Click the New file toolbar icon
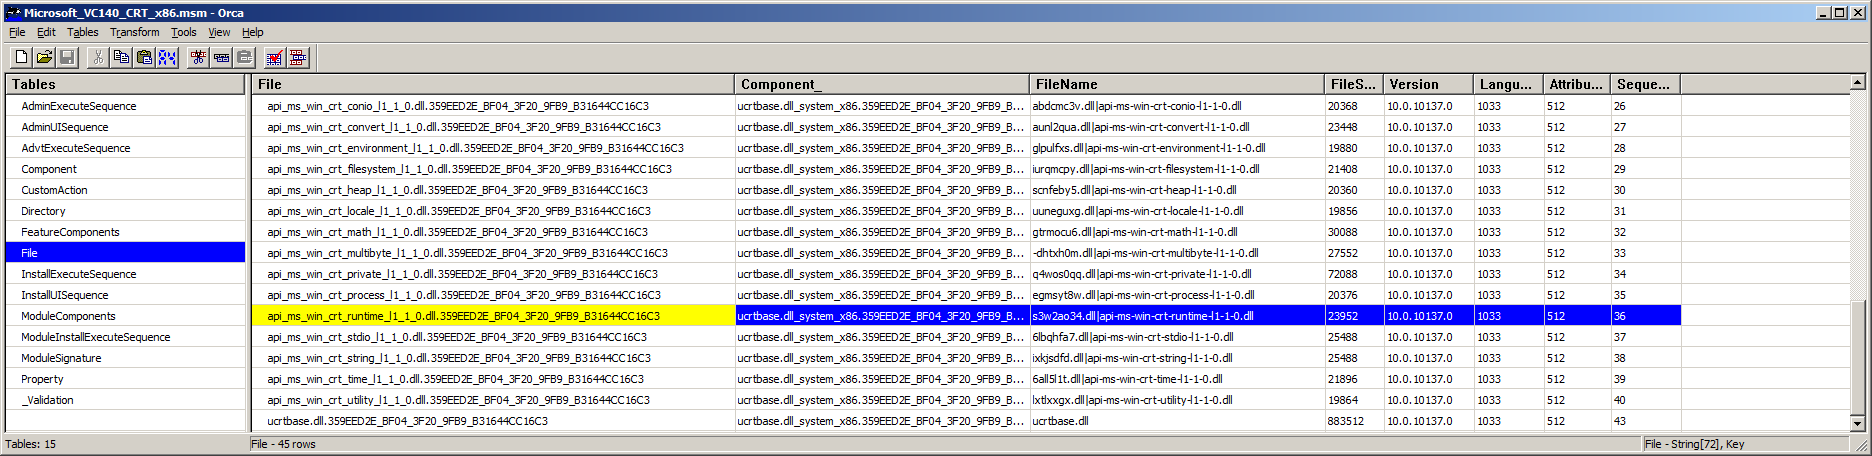Image resolution: width=1872 pixels, height=456 pixels. [21, 58]
